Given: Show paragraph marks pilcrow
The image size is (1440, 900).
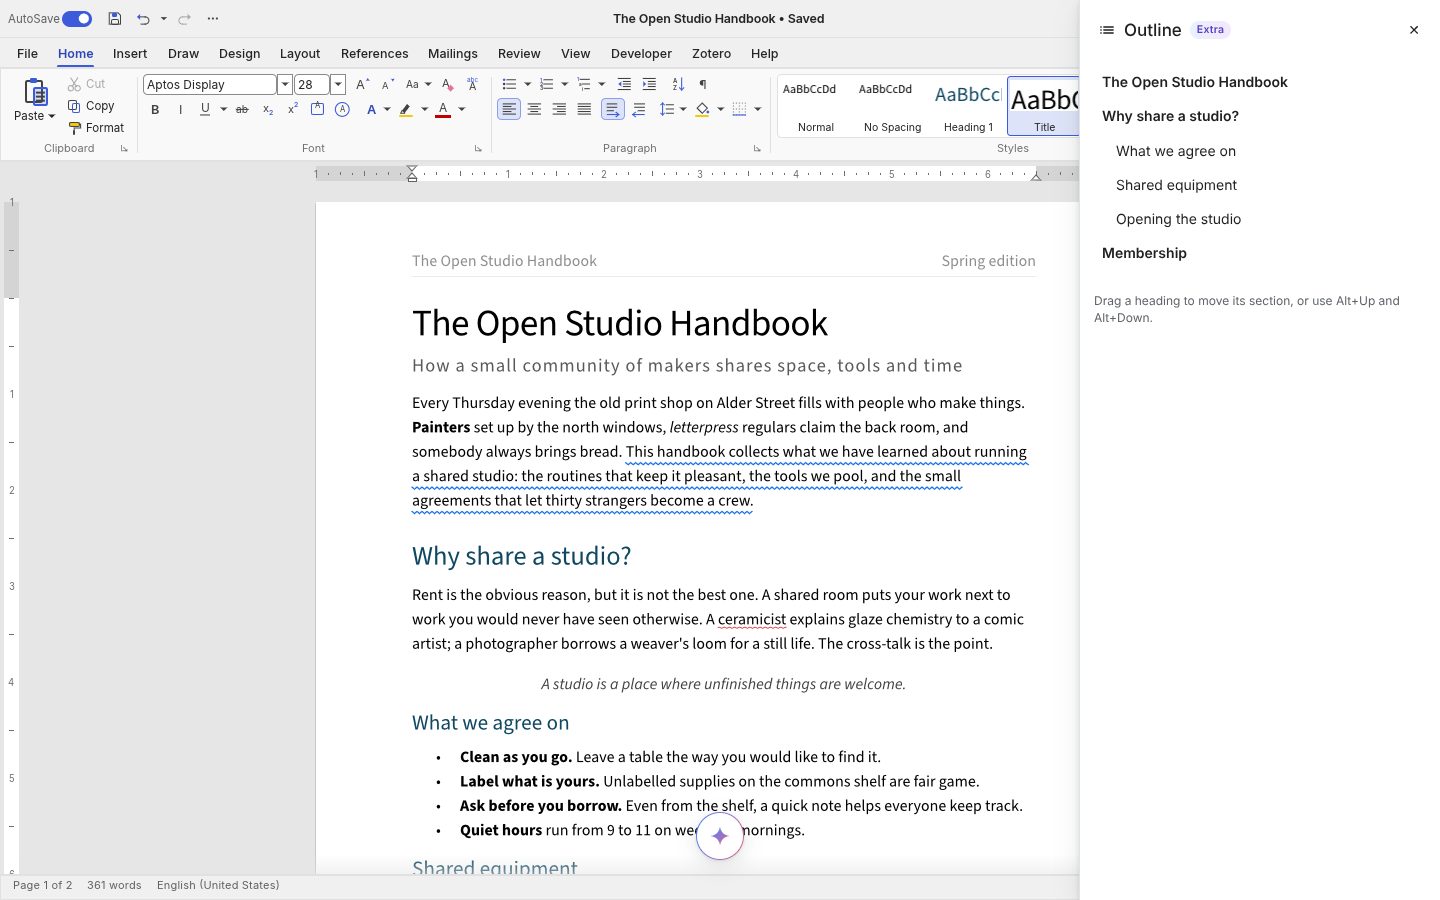Looking at the screenshot, I should coord(703,84).
